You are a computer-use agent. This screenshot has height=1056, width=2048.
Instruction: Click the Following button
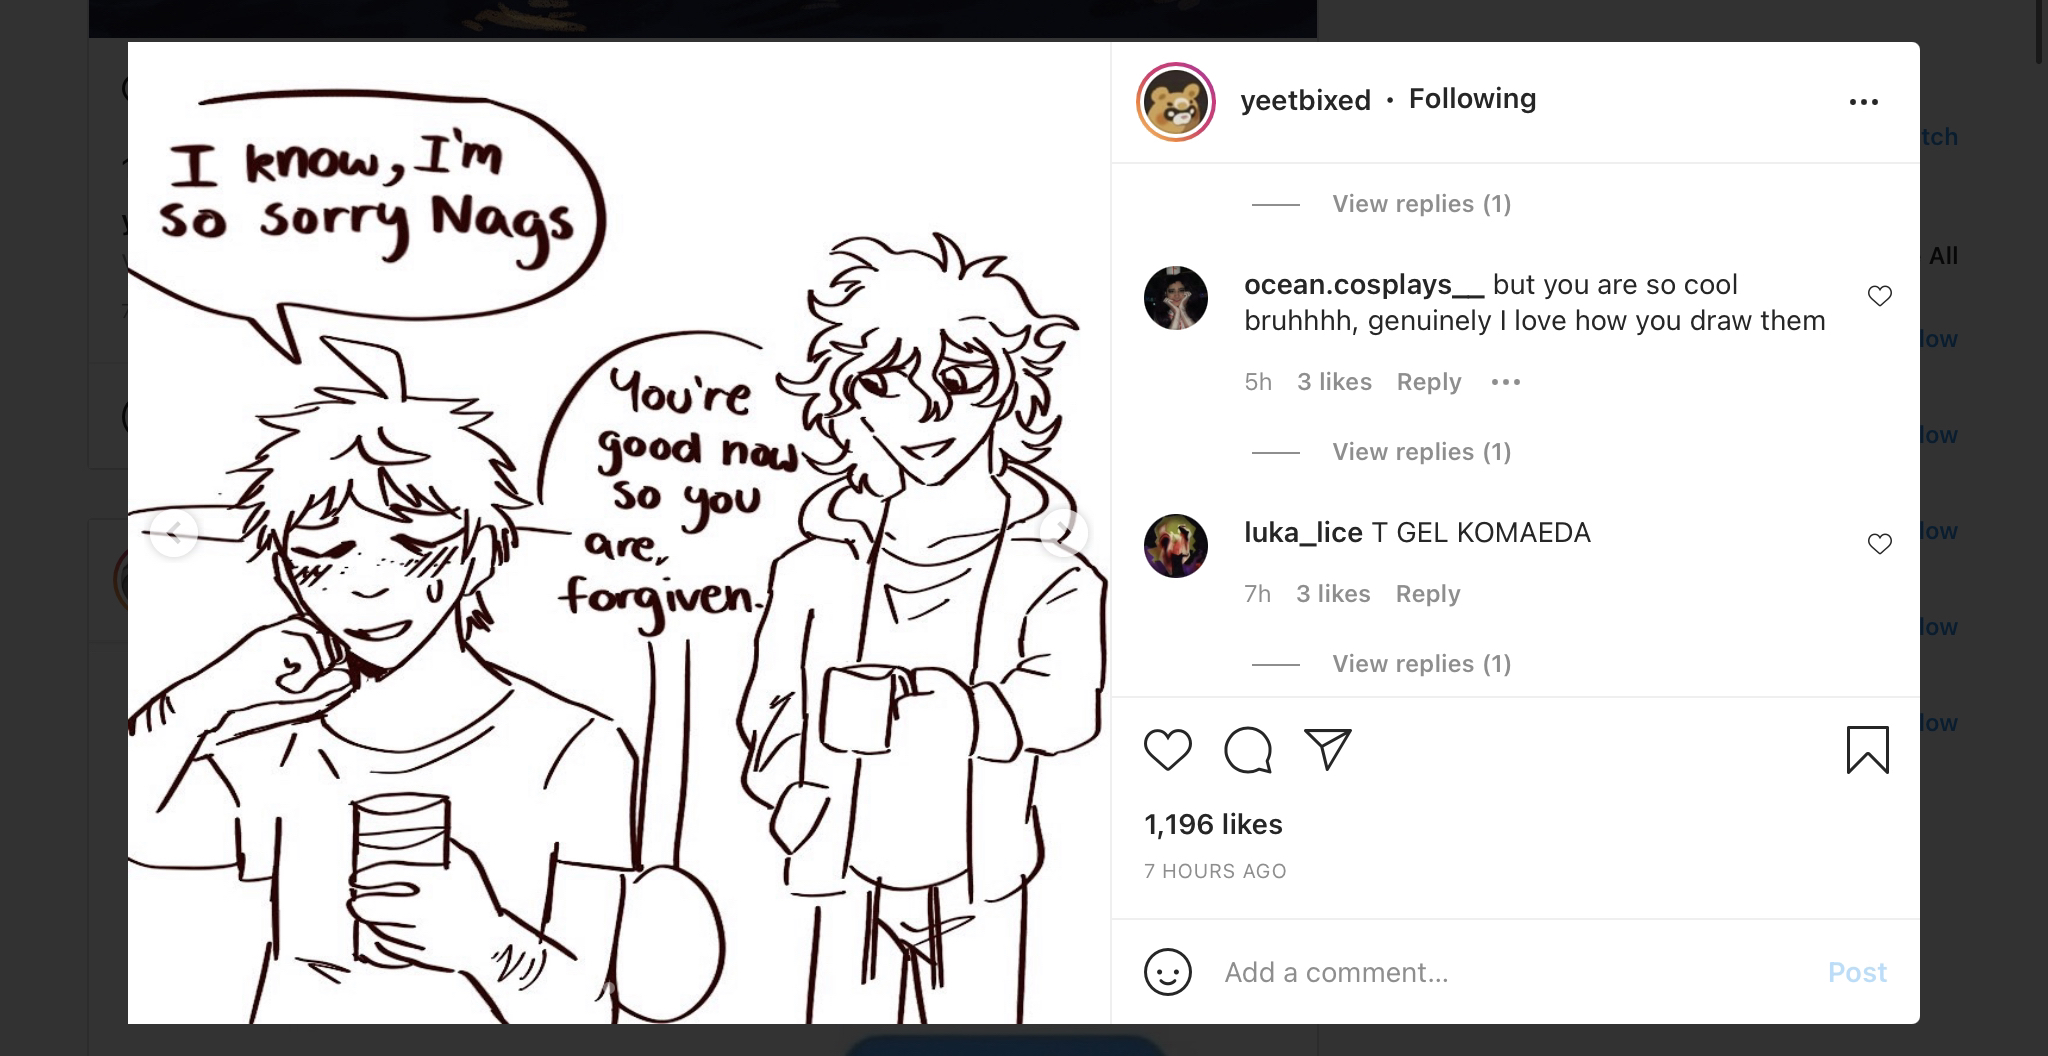[x=1472, y=99]
